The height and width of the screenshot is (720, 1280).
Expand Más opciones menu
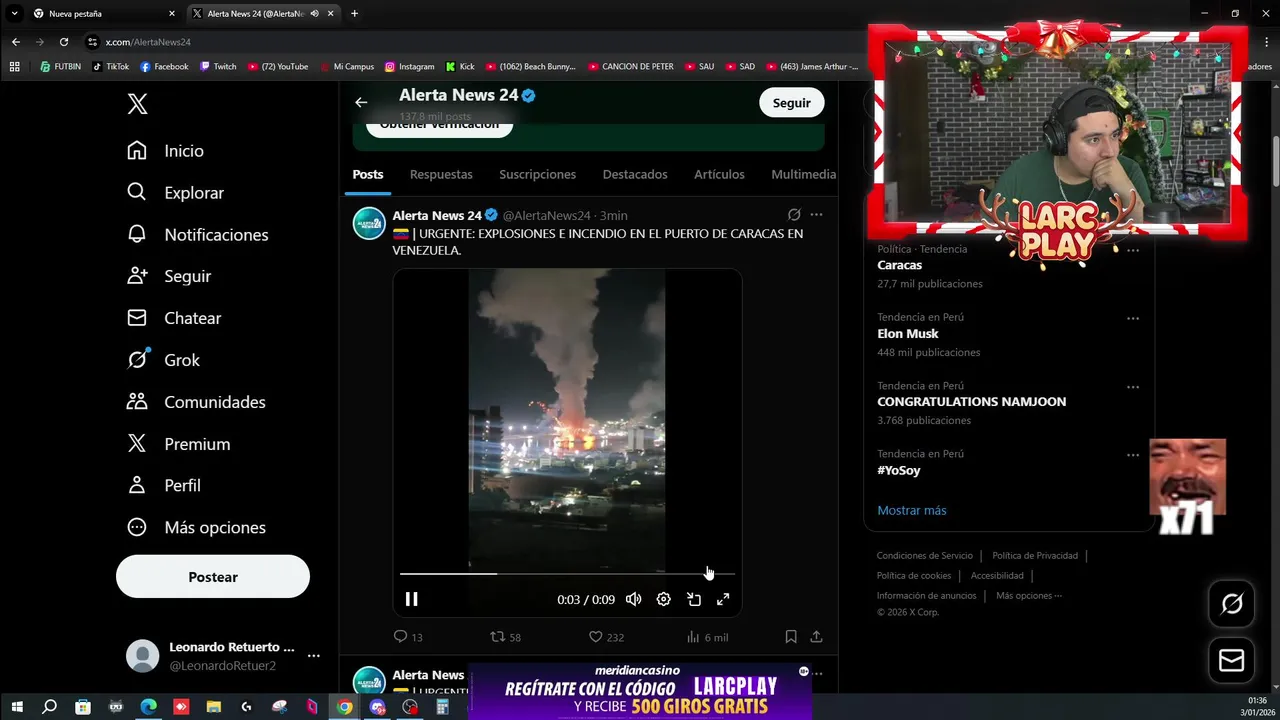[x=196, y=528]
